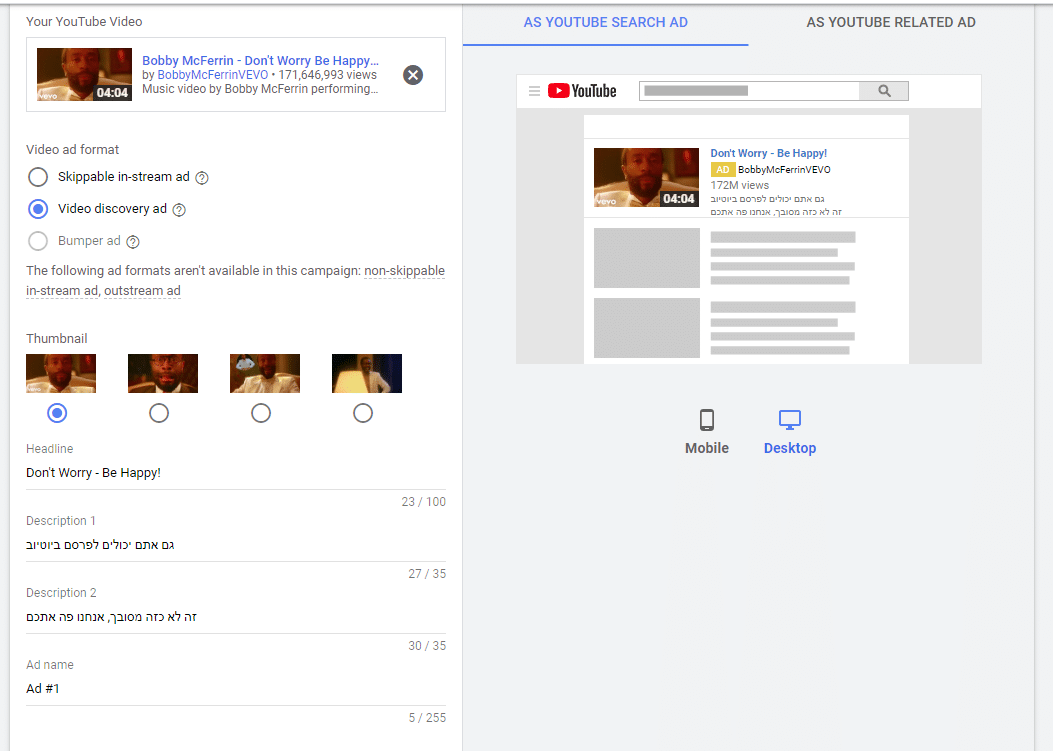Select Bumper ad format
Screen dimensions: 1053x751
pos(38,240)
